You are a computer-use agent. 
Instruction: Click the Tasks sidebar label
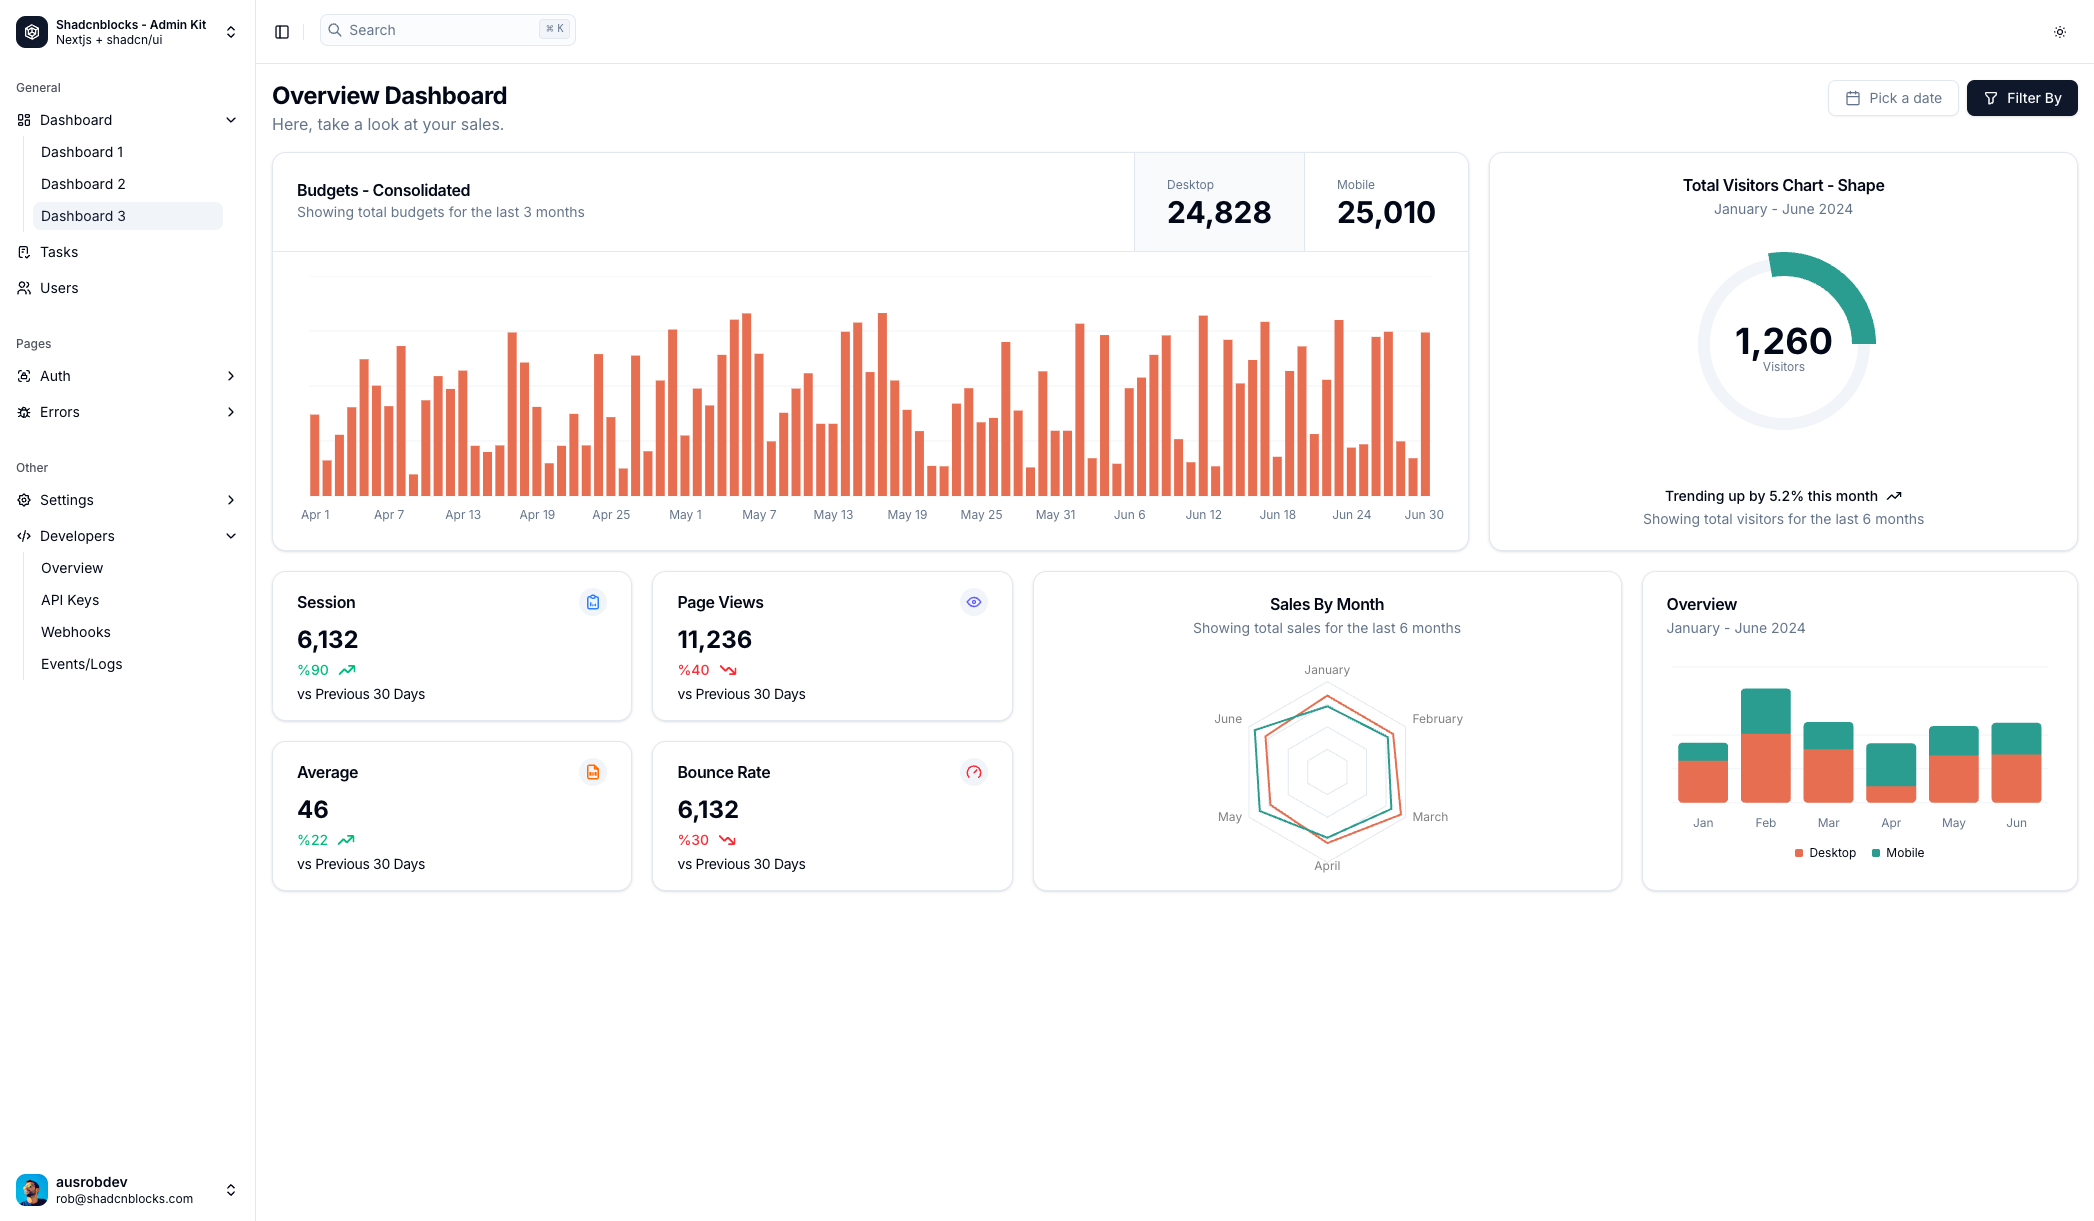tap(59, 252)
